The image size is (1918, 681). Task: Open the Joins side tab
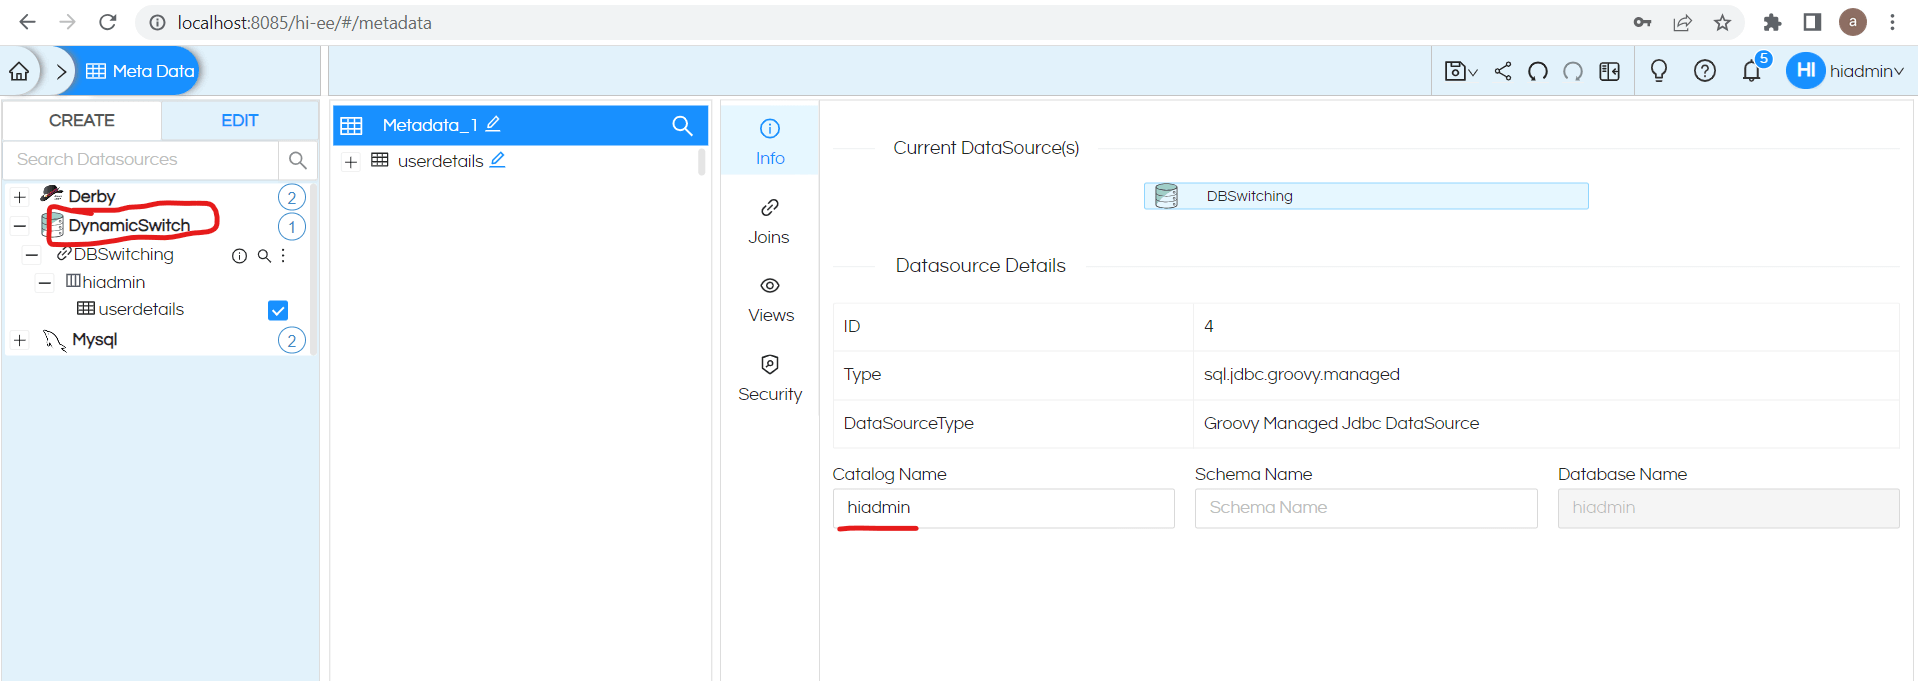coord(769,221)
